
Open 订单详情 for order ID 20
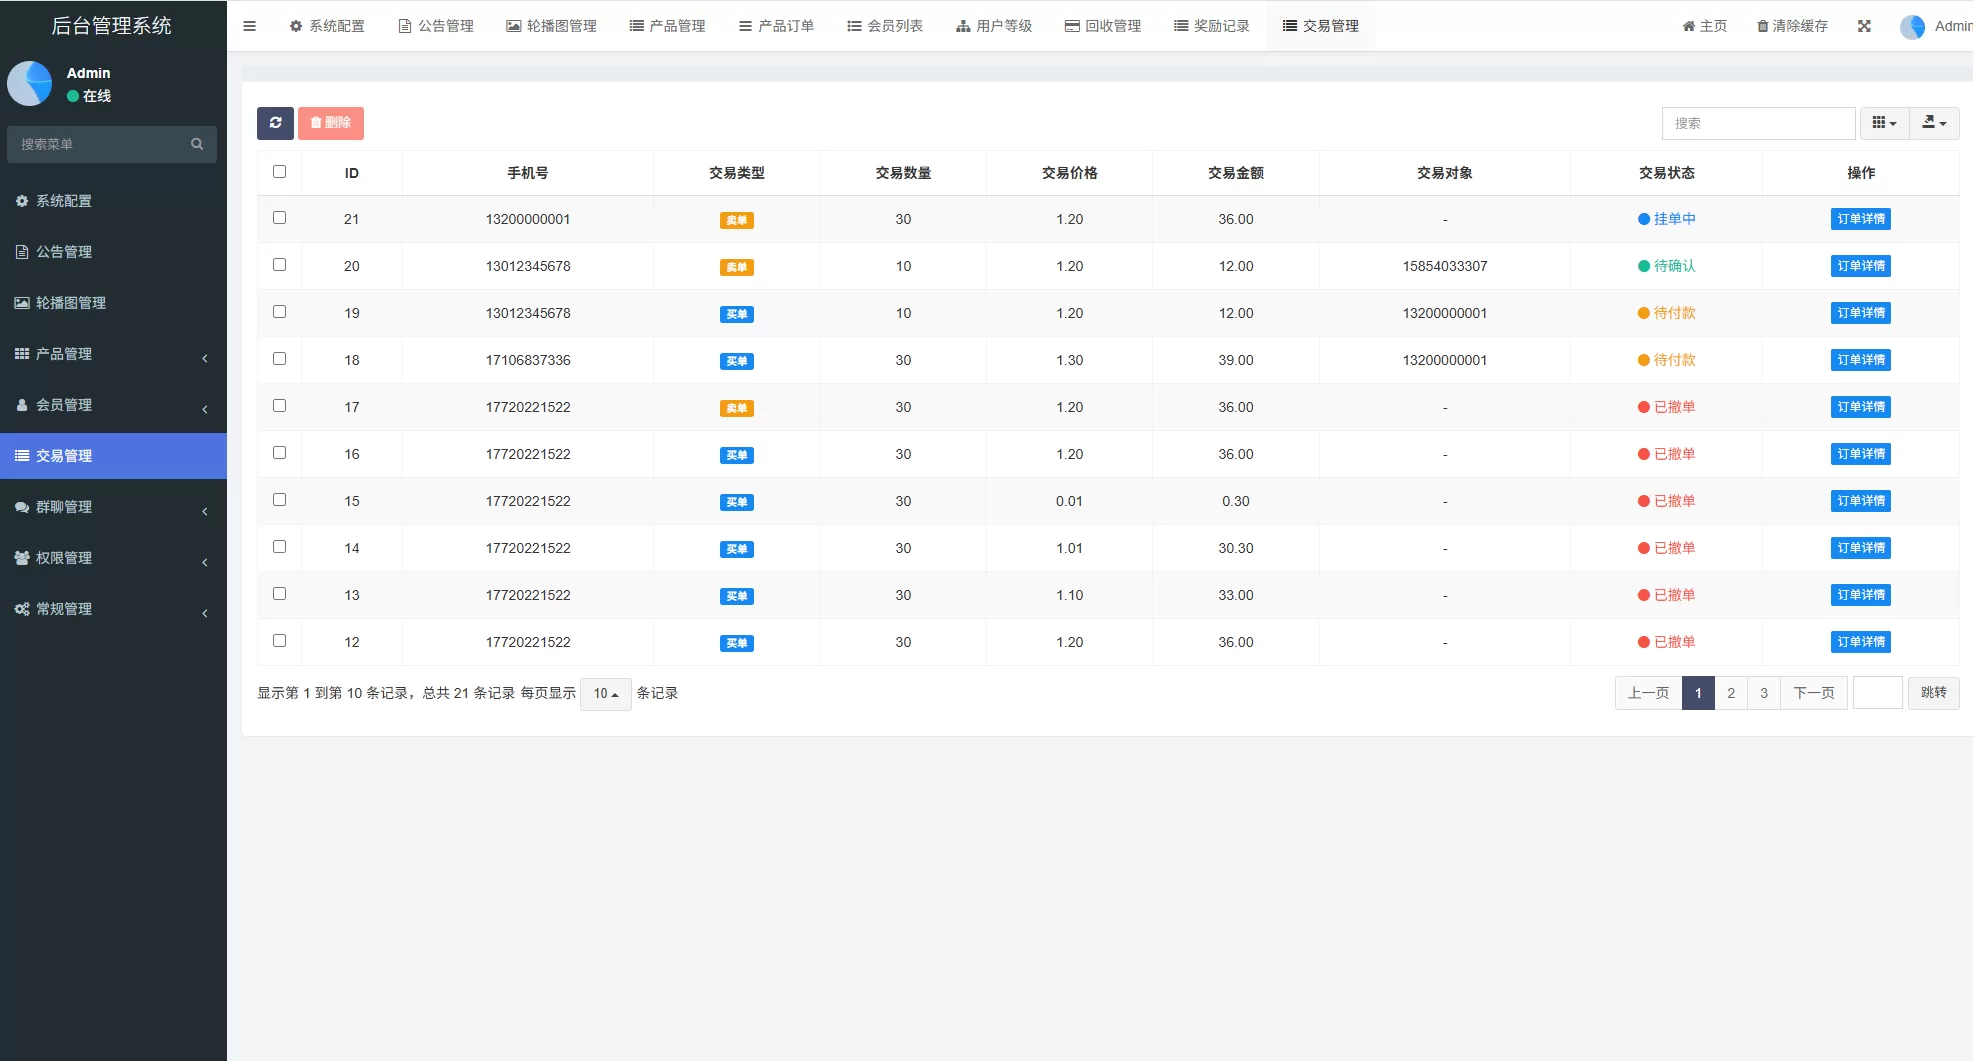[x=1860, y=266]
